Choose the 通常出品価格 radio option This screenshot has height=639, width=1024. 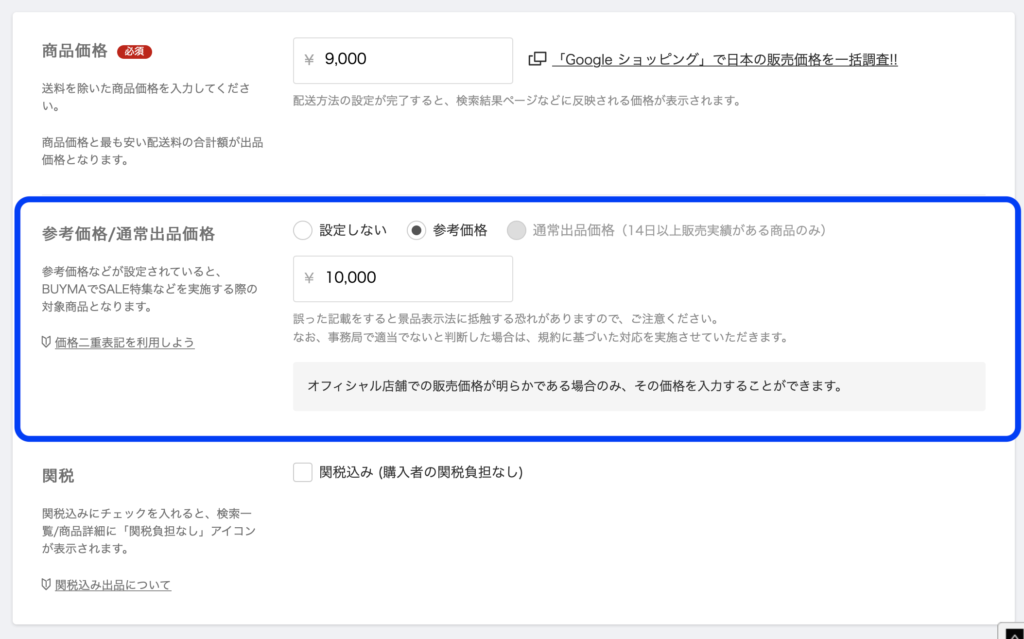point(516,230)
